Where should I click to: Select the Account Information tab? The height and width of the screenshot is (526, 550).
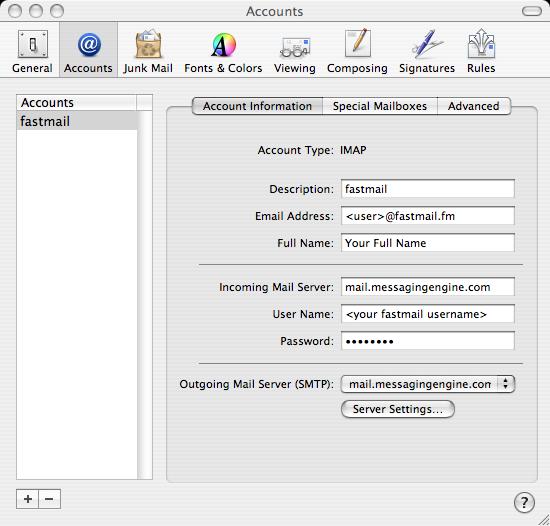257,106
